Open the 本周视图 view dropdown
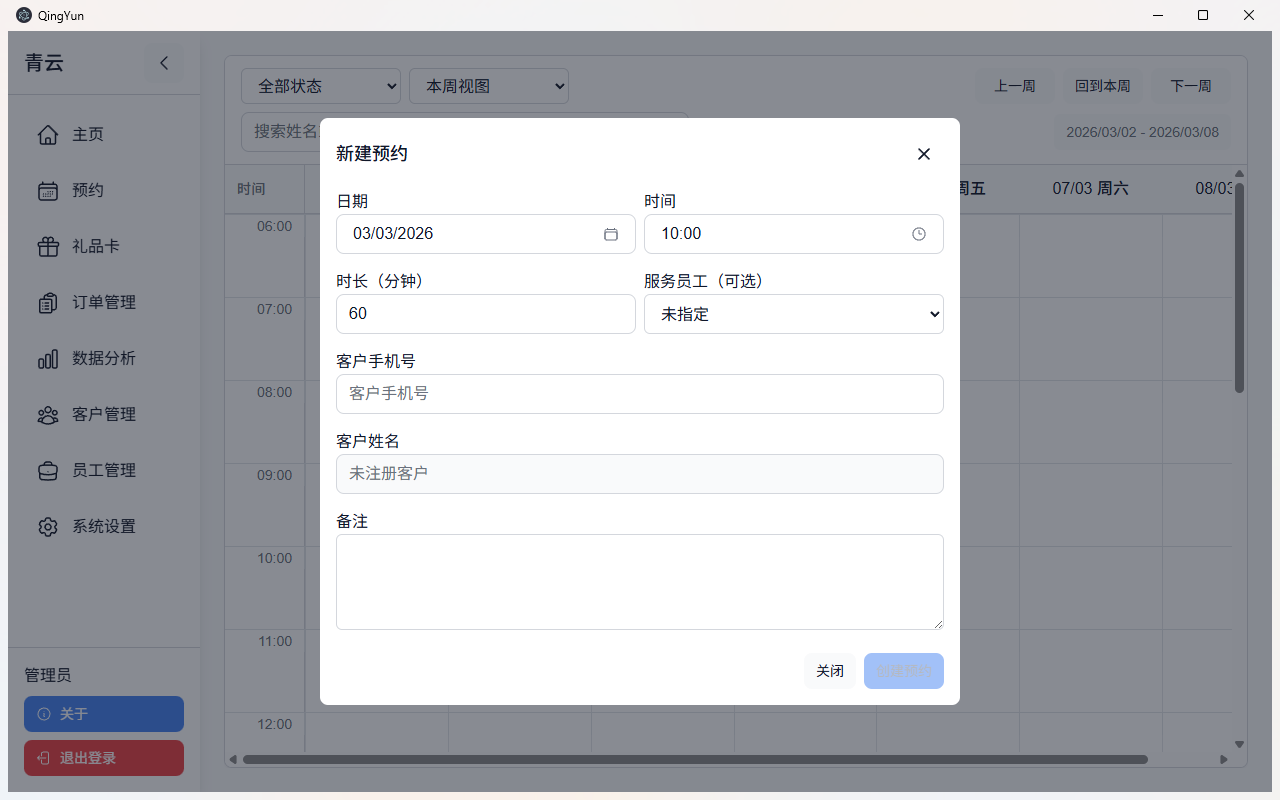The width and height of the screenshot is (1280, 800). pyautogui.click(x=489, y=86)
